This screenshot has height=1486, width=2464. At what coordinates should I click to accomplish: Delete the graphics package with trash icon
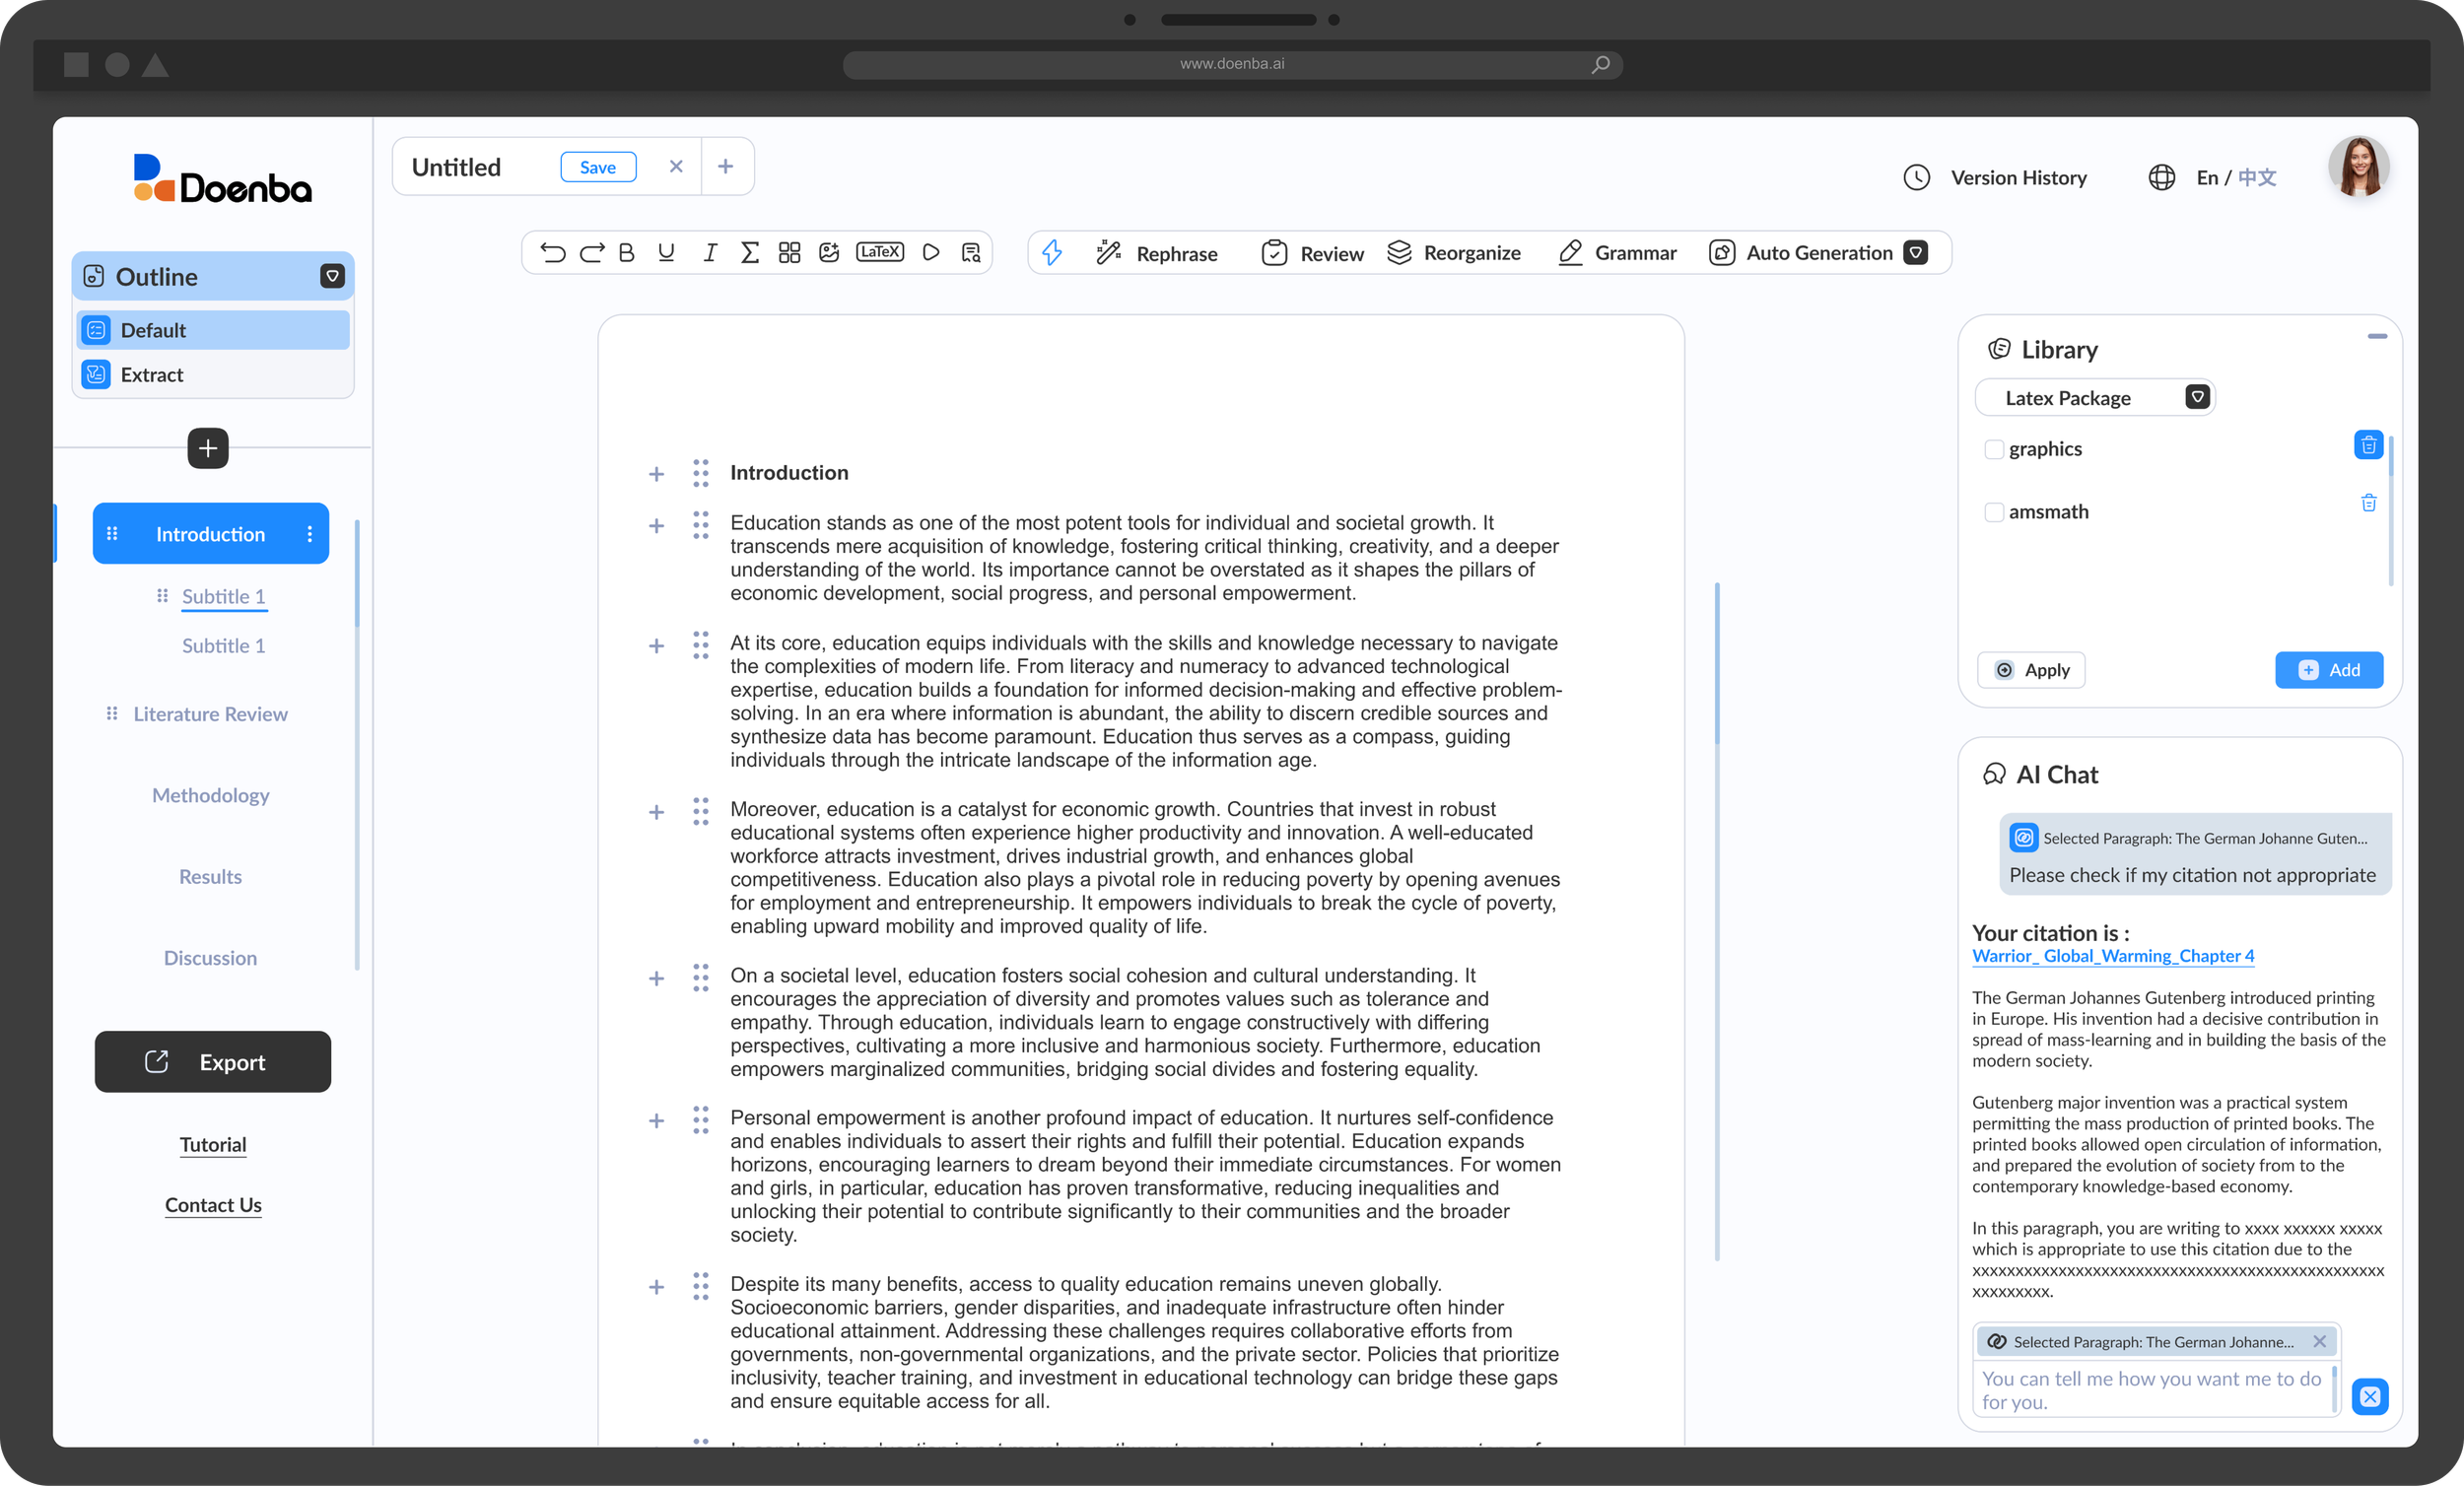(x=2368, y=445)
